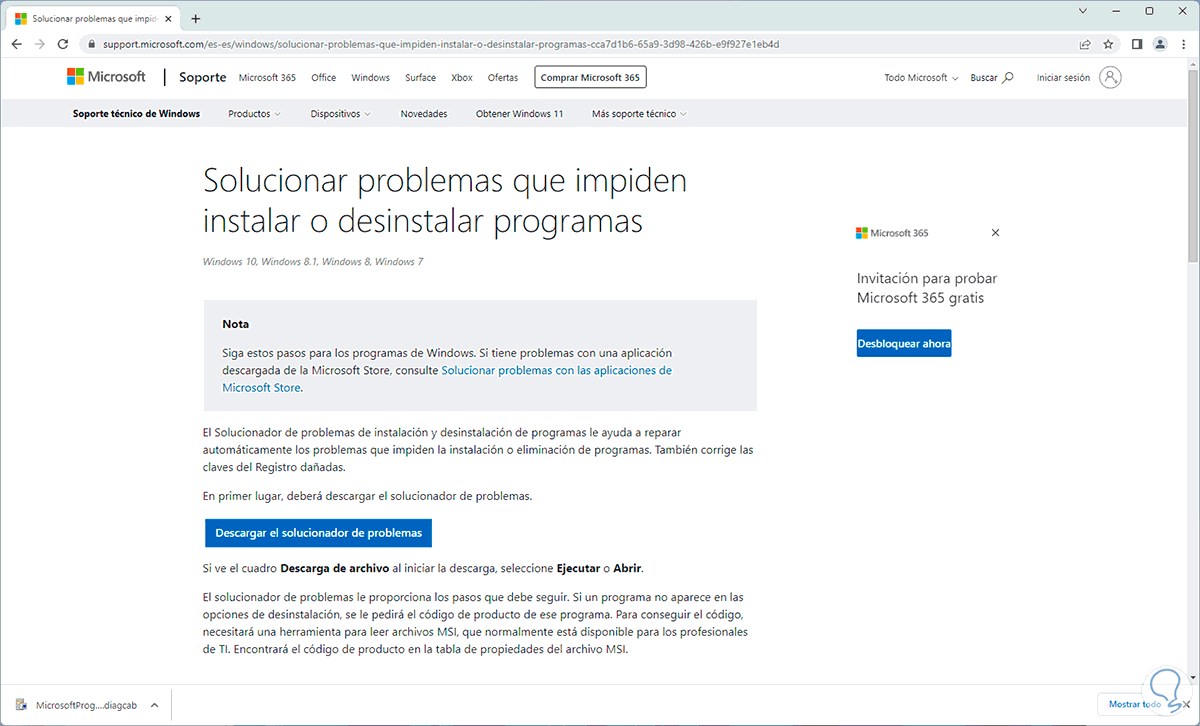Click 'Windows 10, Windows 8.1, Windows 8, Windows 7' text

(313, 262)
